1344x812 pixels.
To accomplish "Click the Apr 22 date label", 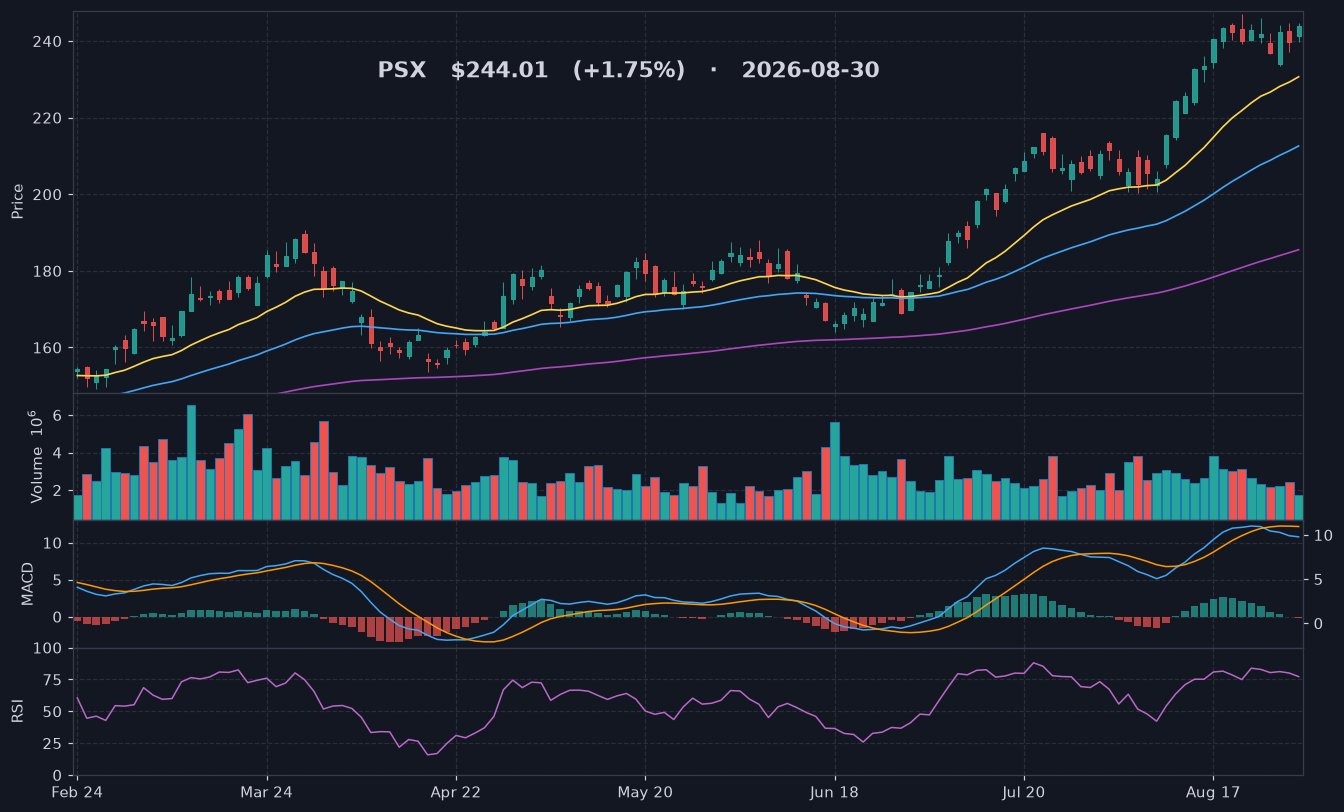I will pos(456,792).
